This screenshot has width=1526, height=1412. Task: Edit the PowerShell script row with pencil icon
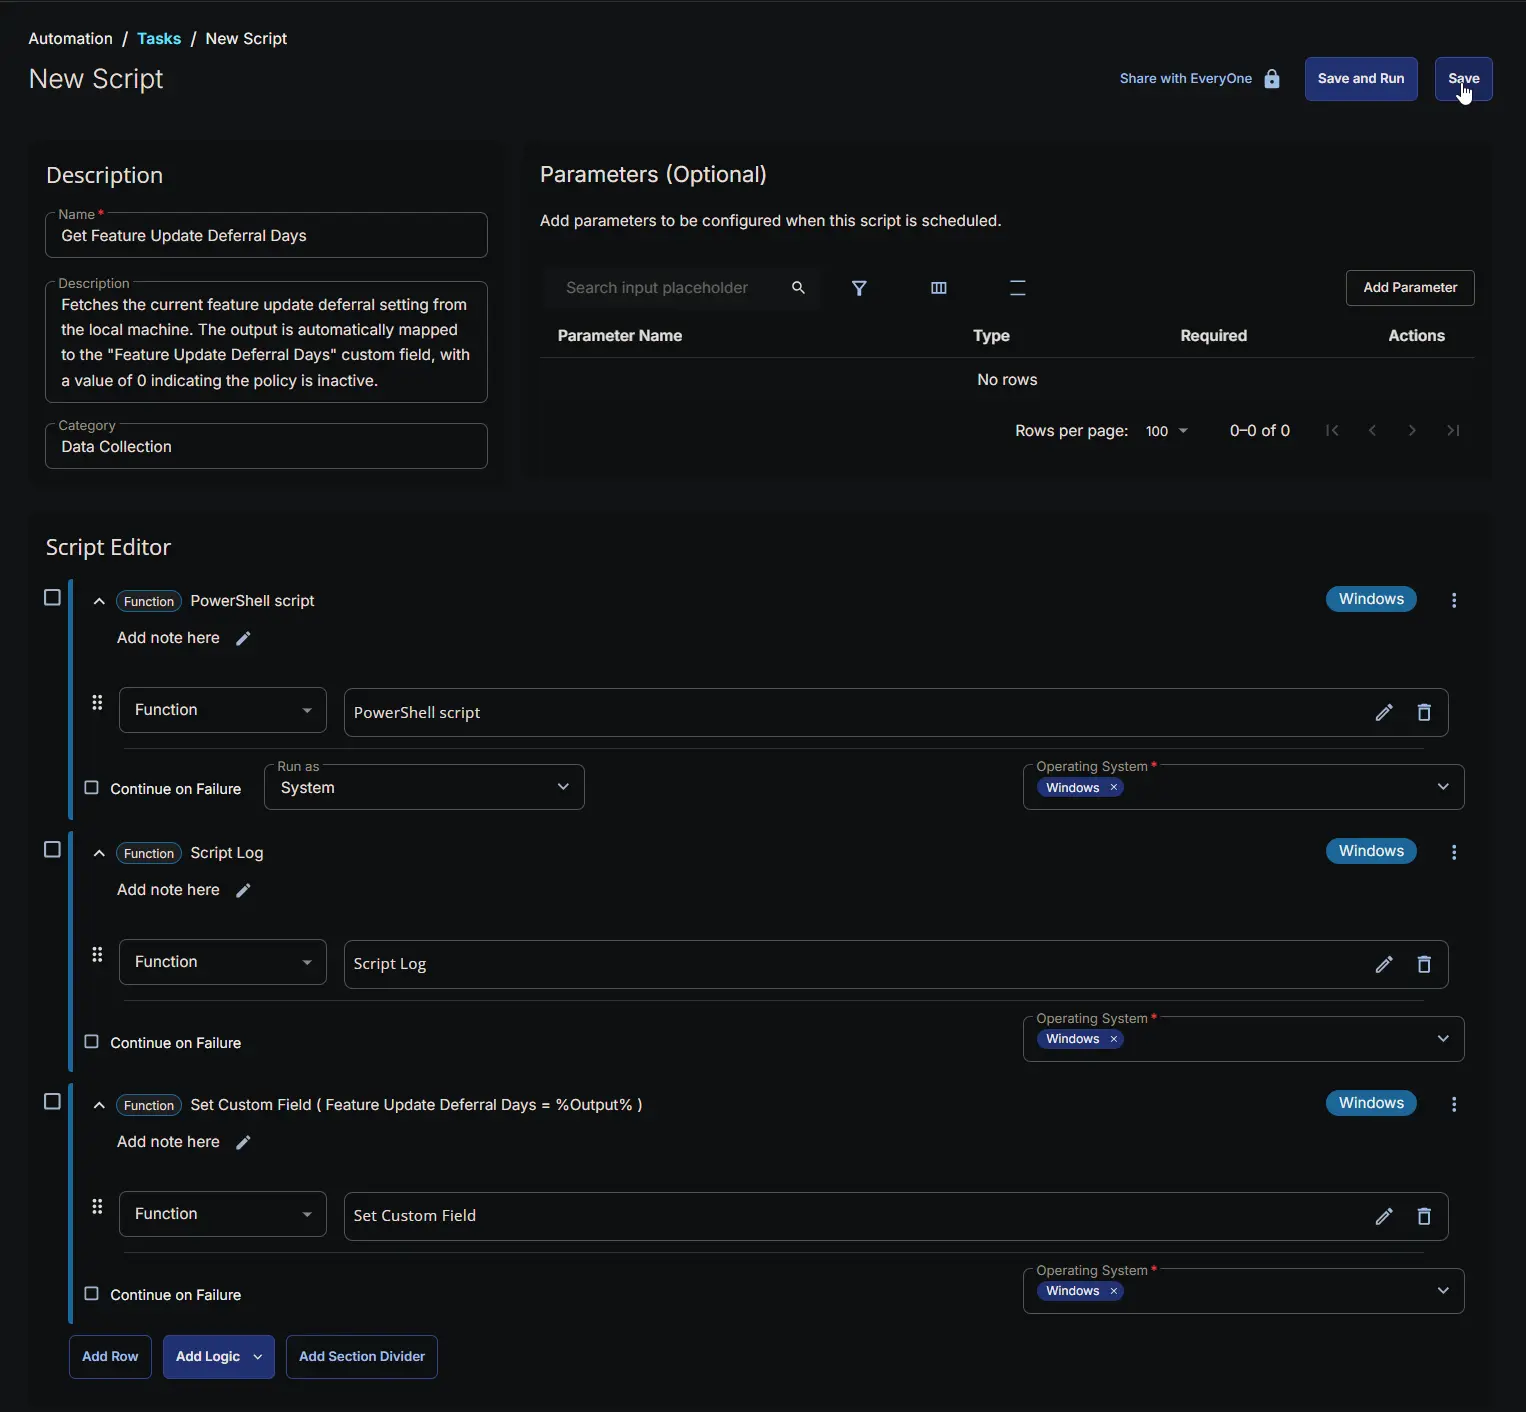click(1384, 713)
